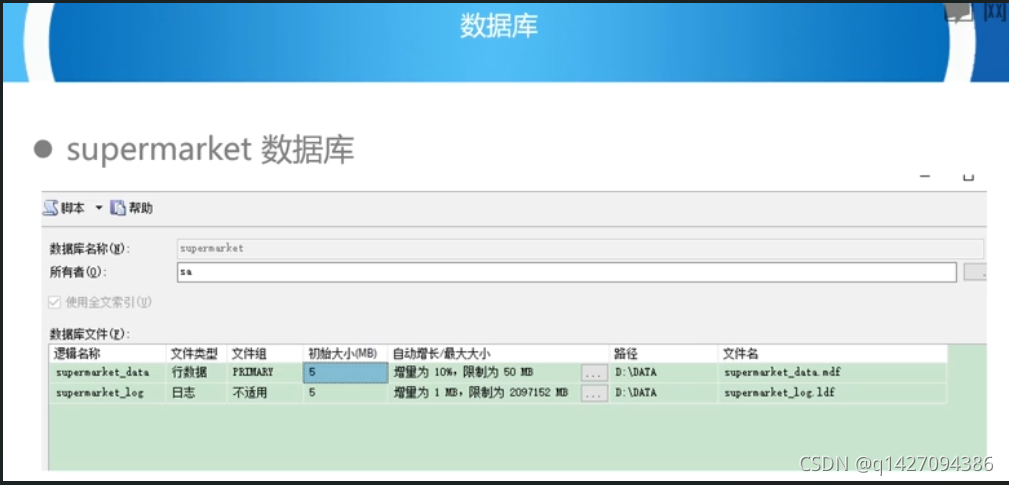Click the D:\DATA path of supermarket_data row

tap(636, 372)
